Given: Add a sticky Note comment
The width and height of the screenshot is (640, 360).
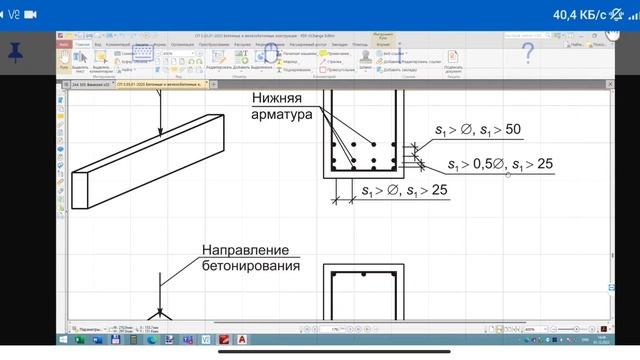Looking at the screenshot, I should click(335, 54).
